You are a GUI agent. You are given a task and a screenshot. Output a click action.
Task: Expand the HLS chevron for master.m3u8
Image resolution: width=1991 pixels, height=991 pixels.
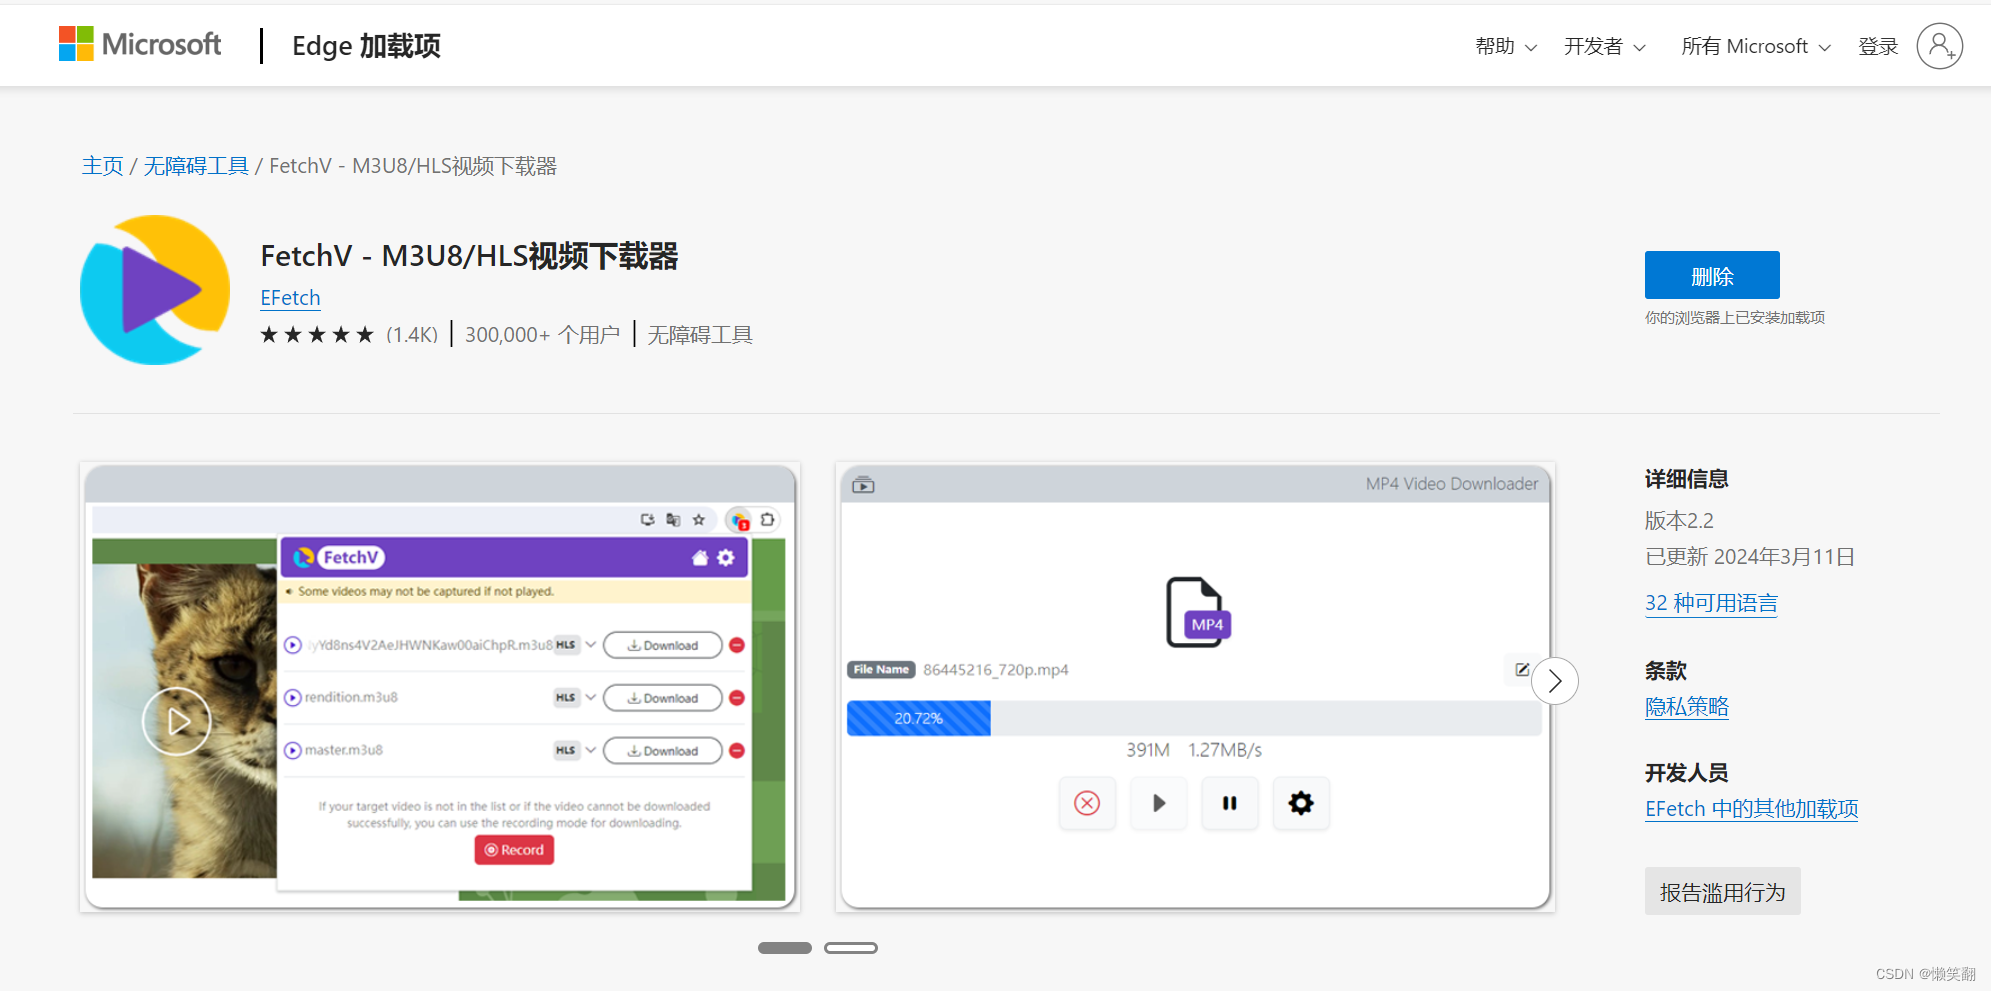(591, 750)
